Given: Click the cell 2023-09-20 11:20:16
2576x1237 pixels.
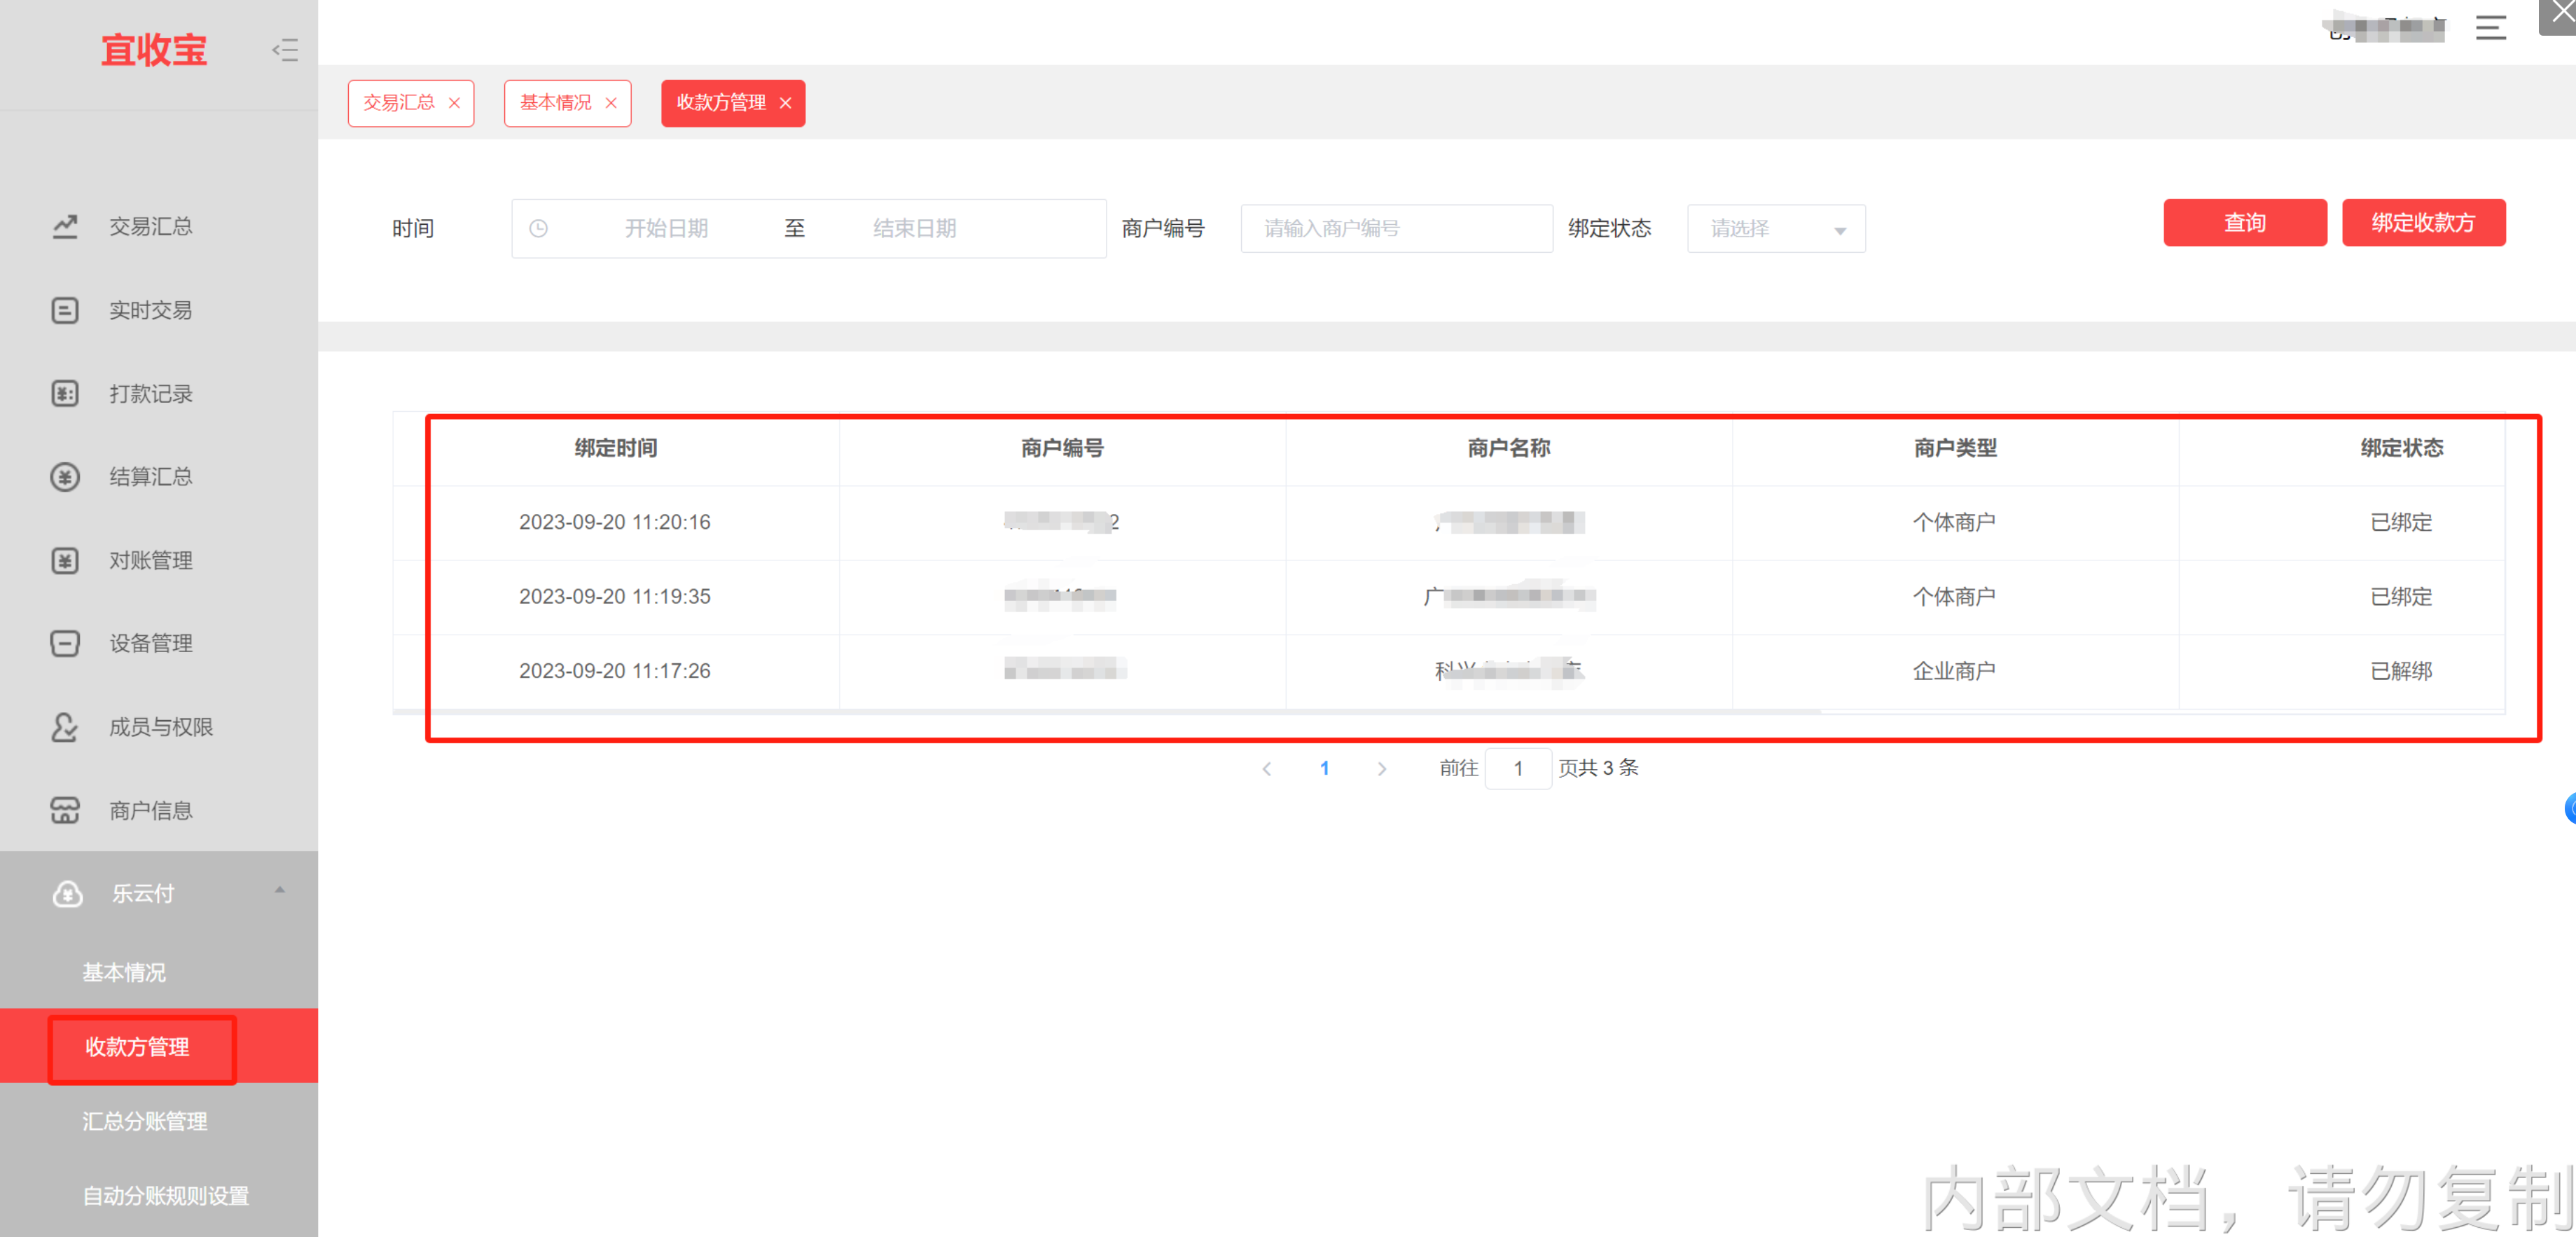Looking at the screenshot, I should [615, 523].
